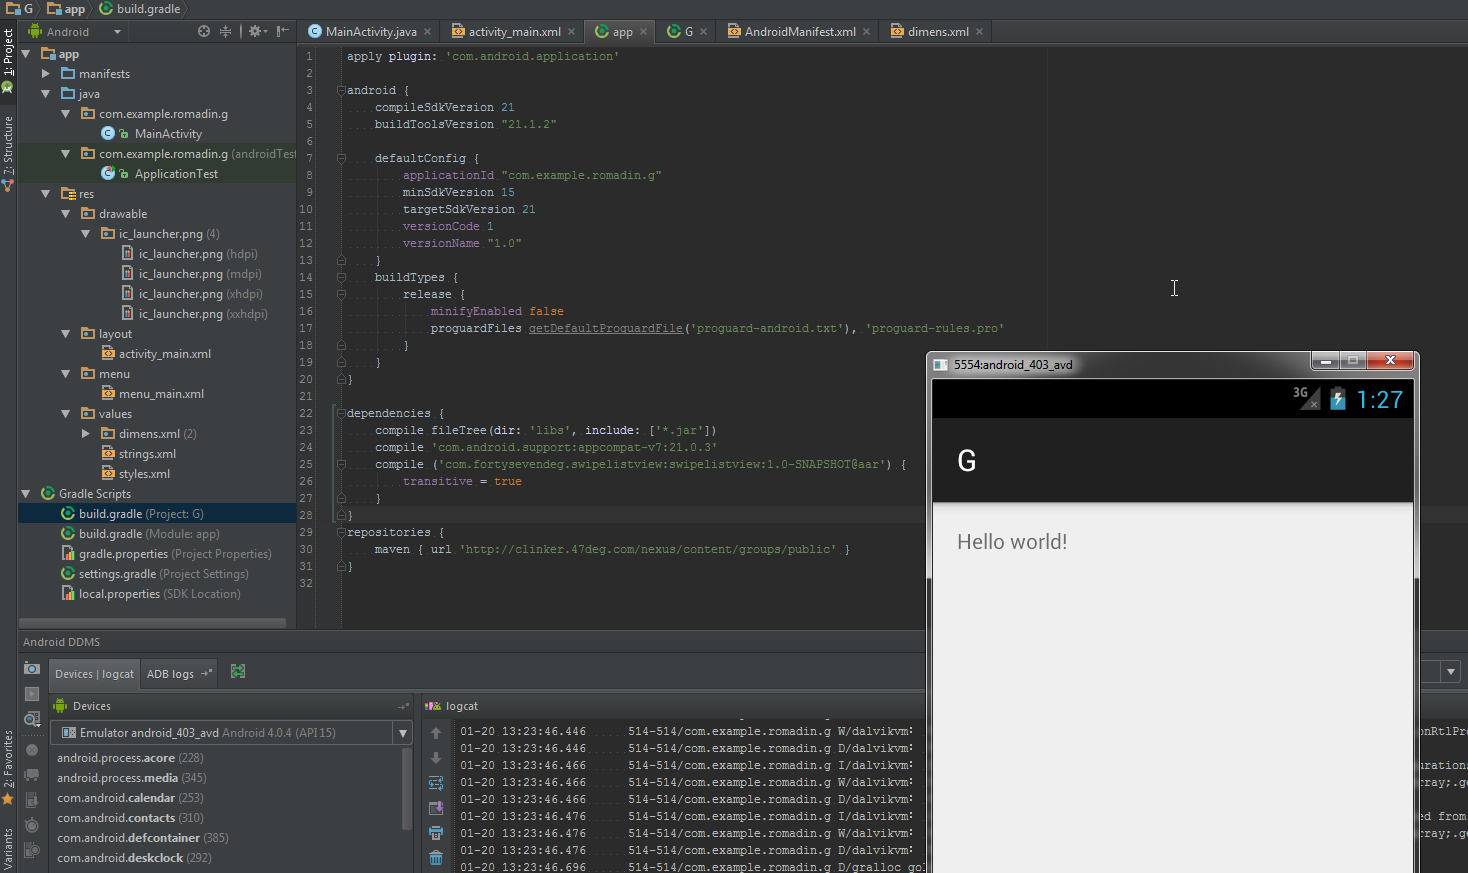Select android.process.media process
The width and height of the screenshot is (1468, 873).
pos(131,778)
